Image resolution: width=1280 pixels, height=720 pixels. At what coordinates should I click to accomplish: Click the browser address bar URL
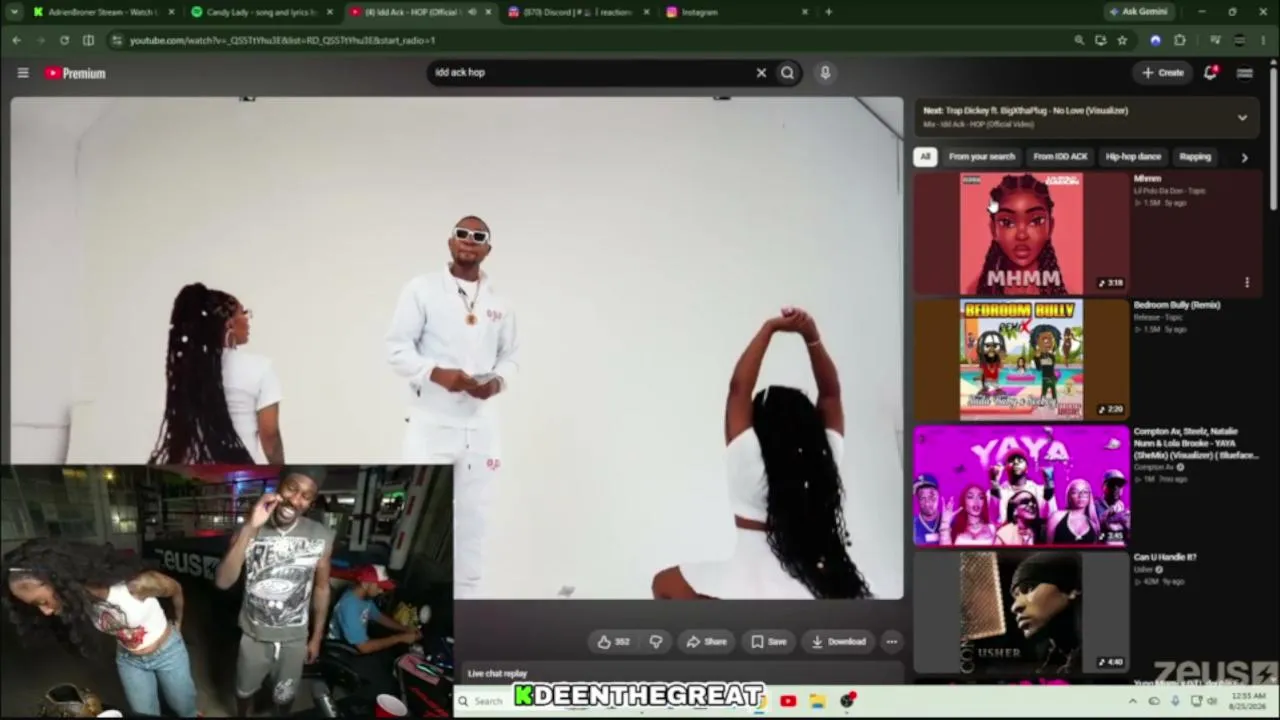pyautogui.click(x=283, y=40)
